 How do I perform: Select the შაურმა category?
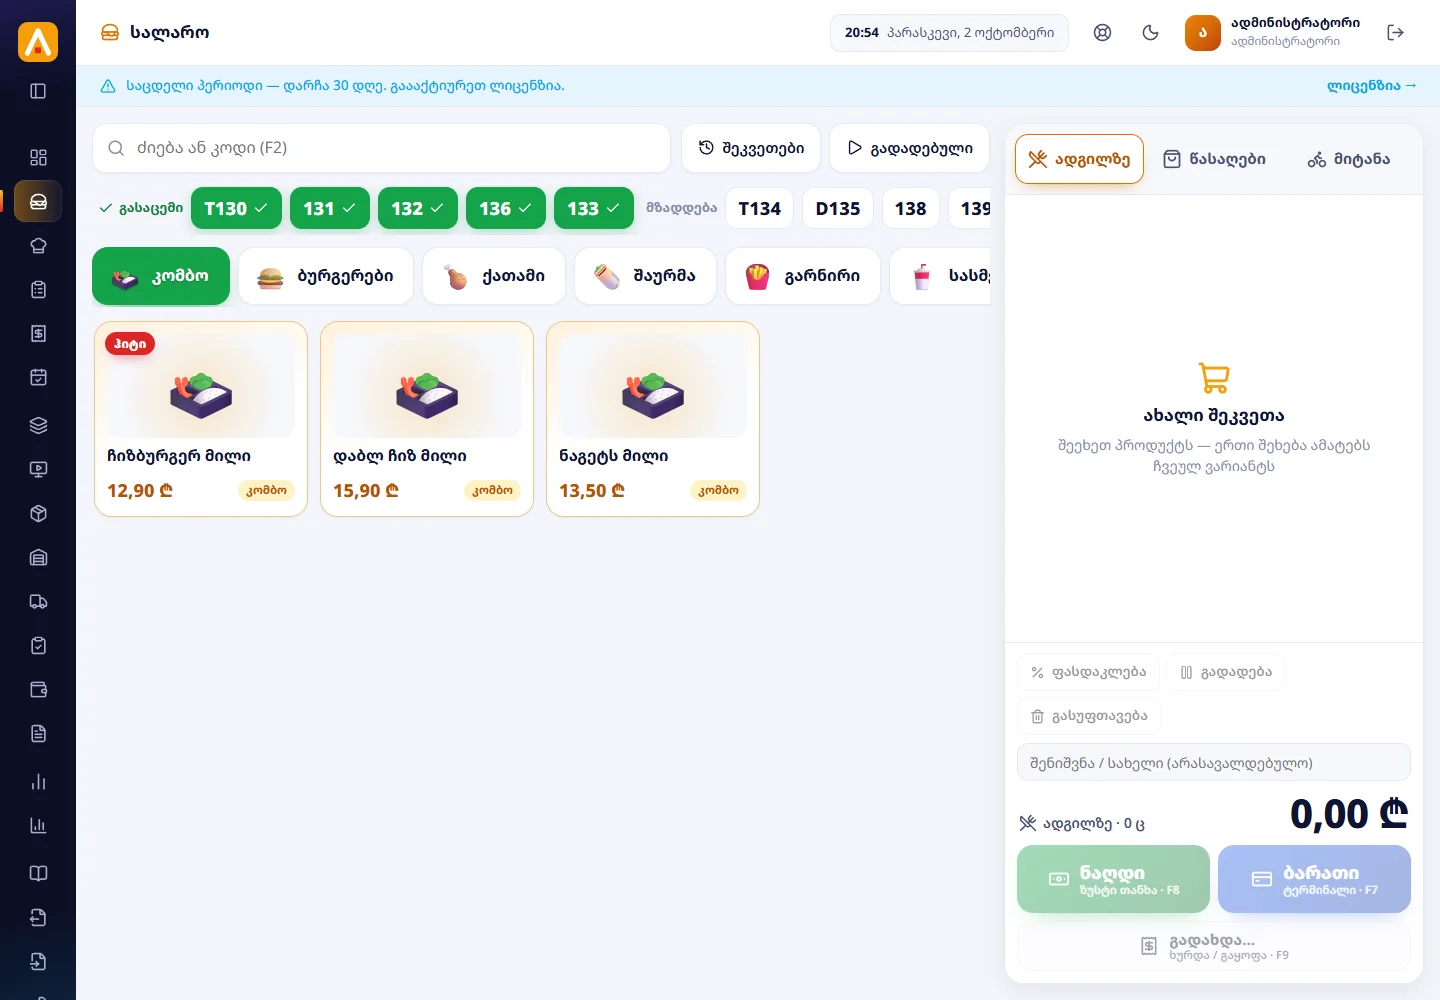coord(645,276)
